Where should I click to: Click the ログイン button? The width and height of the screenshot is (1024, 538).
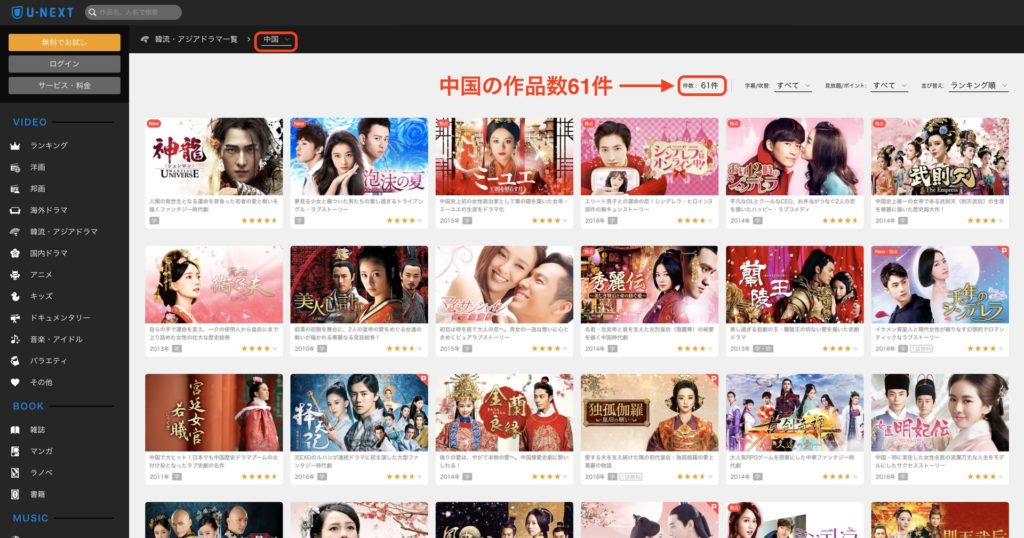(x=64, y=64)
